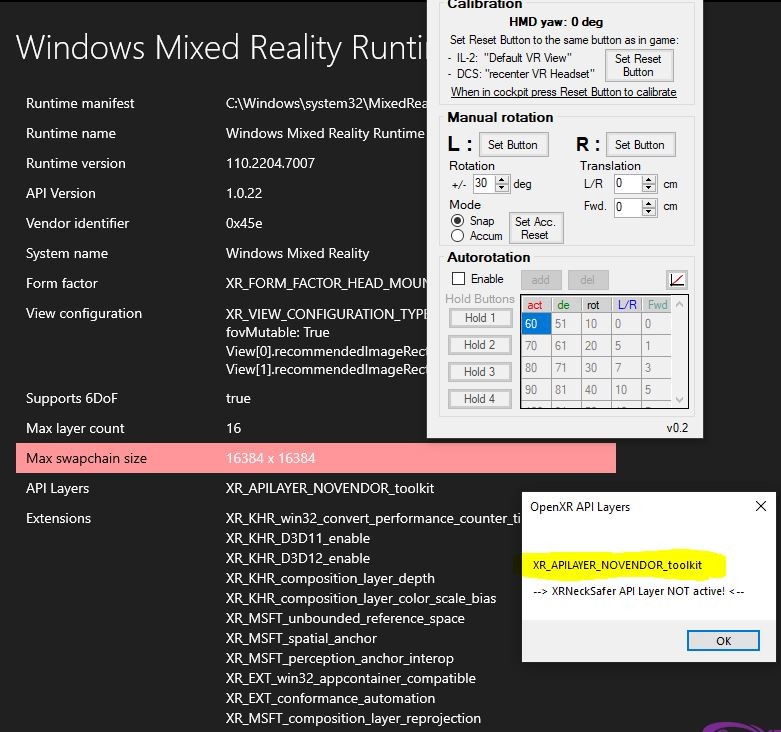The width and height of the screenshot is (781, 732).
Task: Decrease the L/R translation value
Action: tap(648, 188)
